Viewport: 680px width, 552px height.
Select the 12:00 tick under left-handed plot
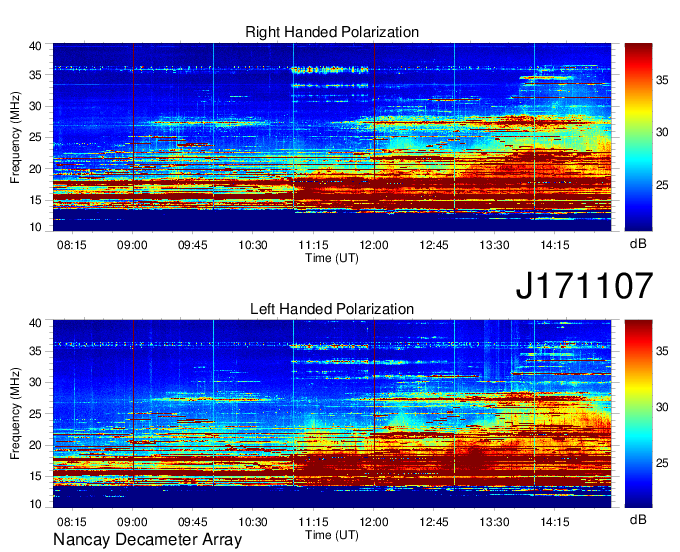374,522
